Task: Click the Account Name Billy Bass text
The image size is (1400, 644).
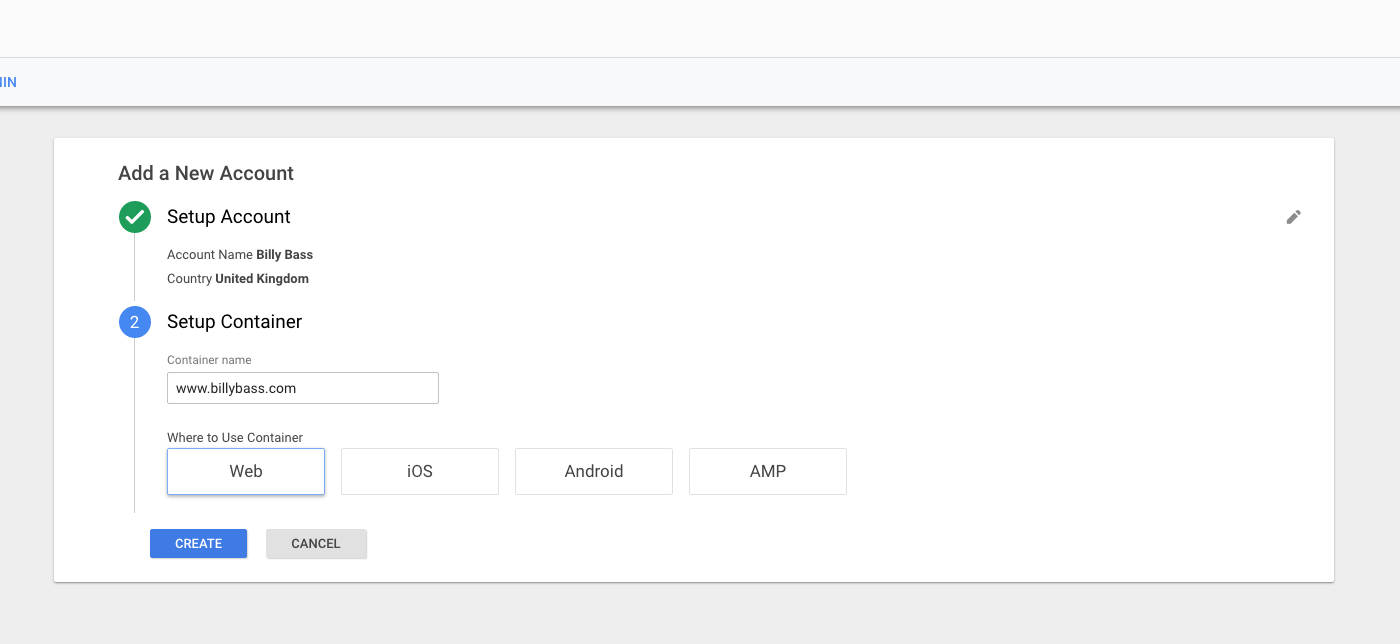Action: pos(240,255)
